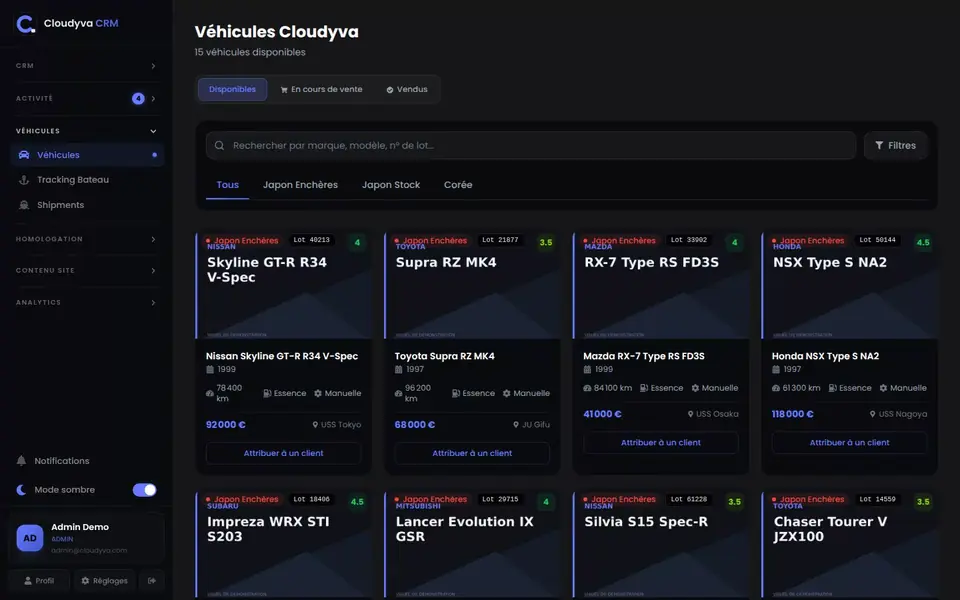Image resolution: width=960 pixels, height=600 pixels.
Task: Click the Cloudyva CRM logo icon
Action: pos(26,24)
